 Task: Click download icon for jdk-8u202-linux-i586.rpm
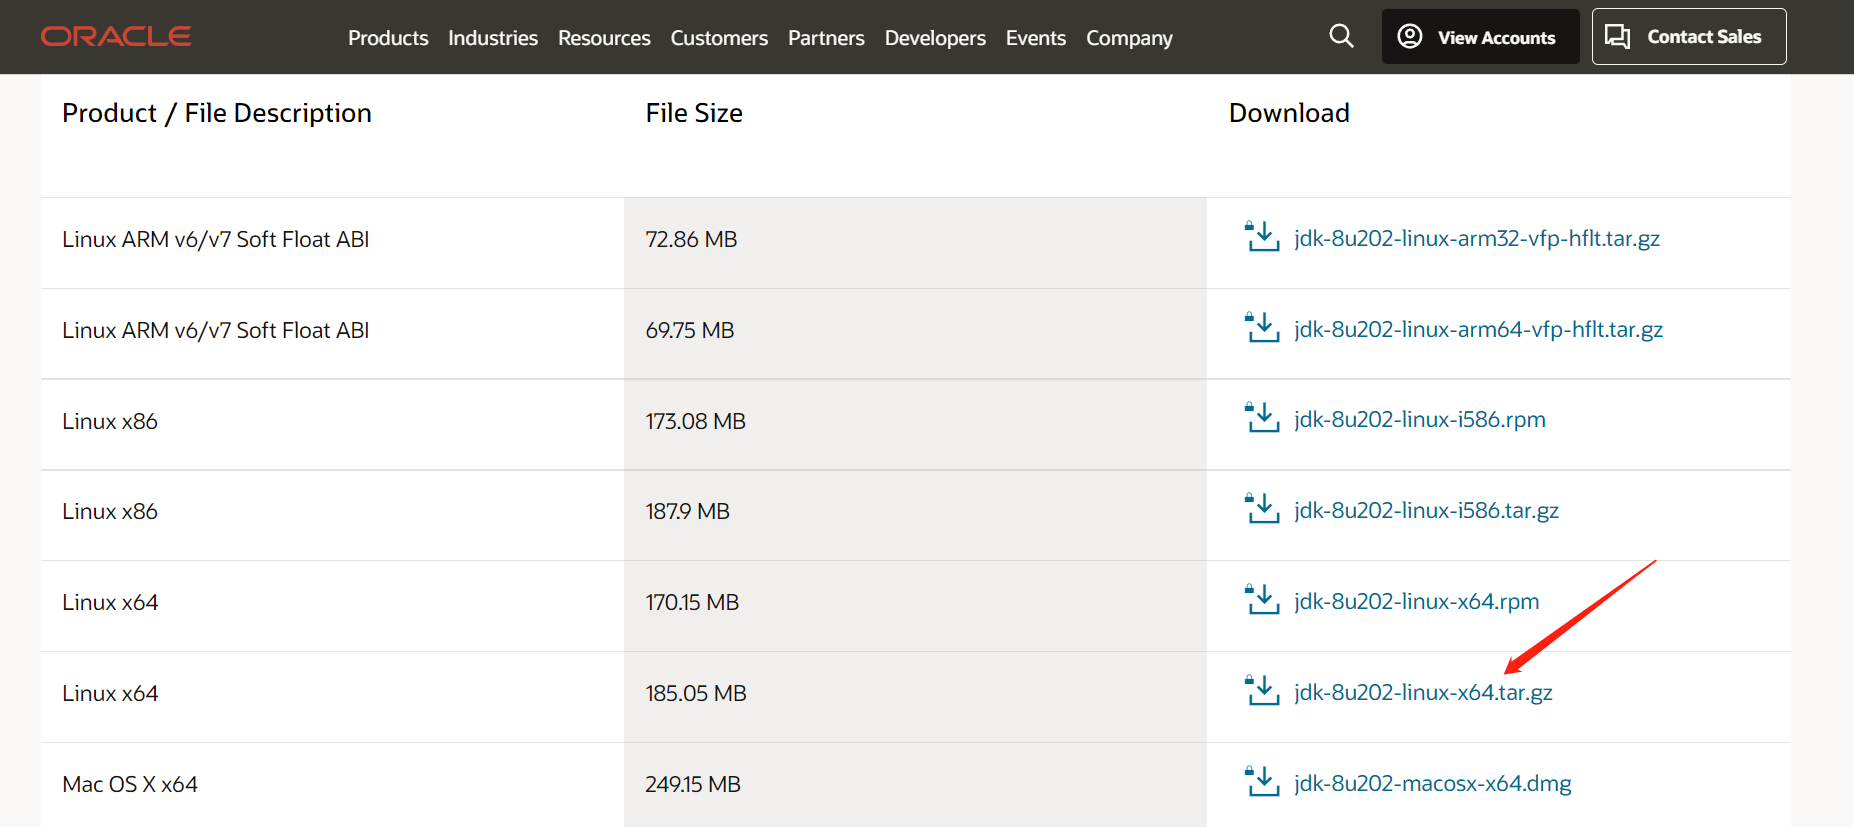(x=1262, y=418)
